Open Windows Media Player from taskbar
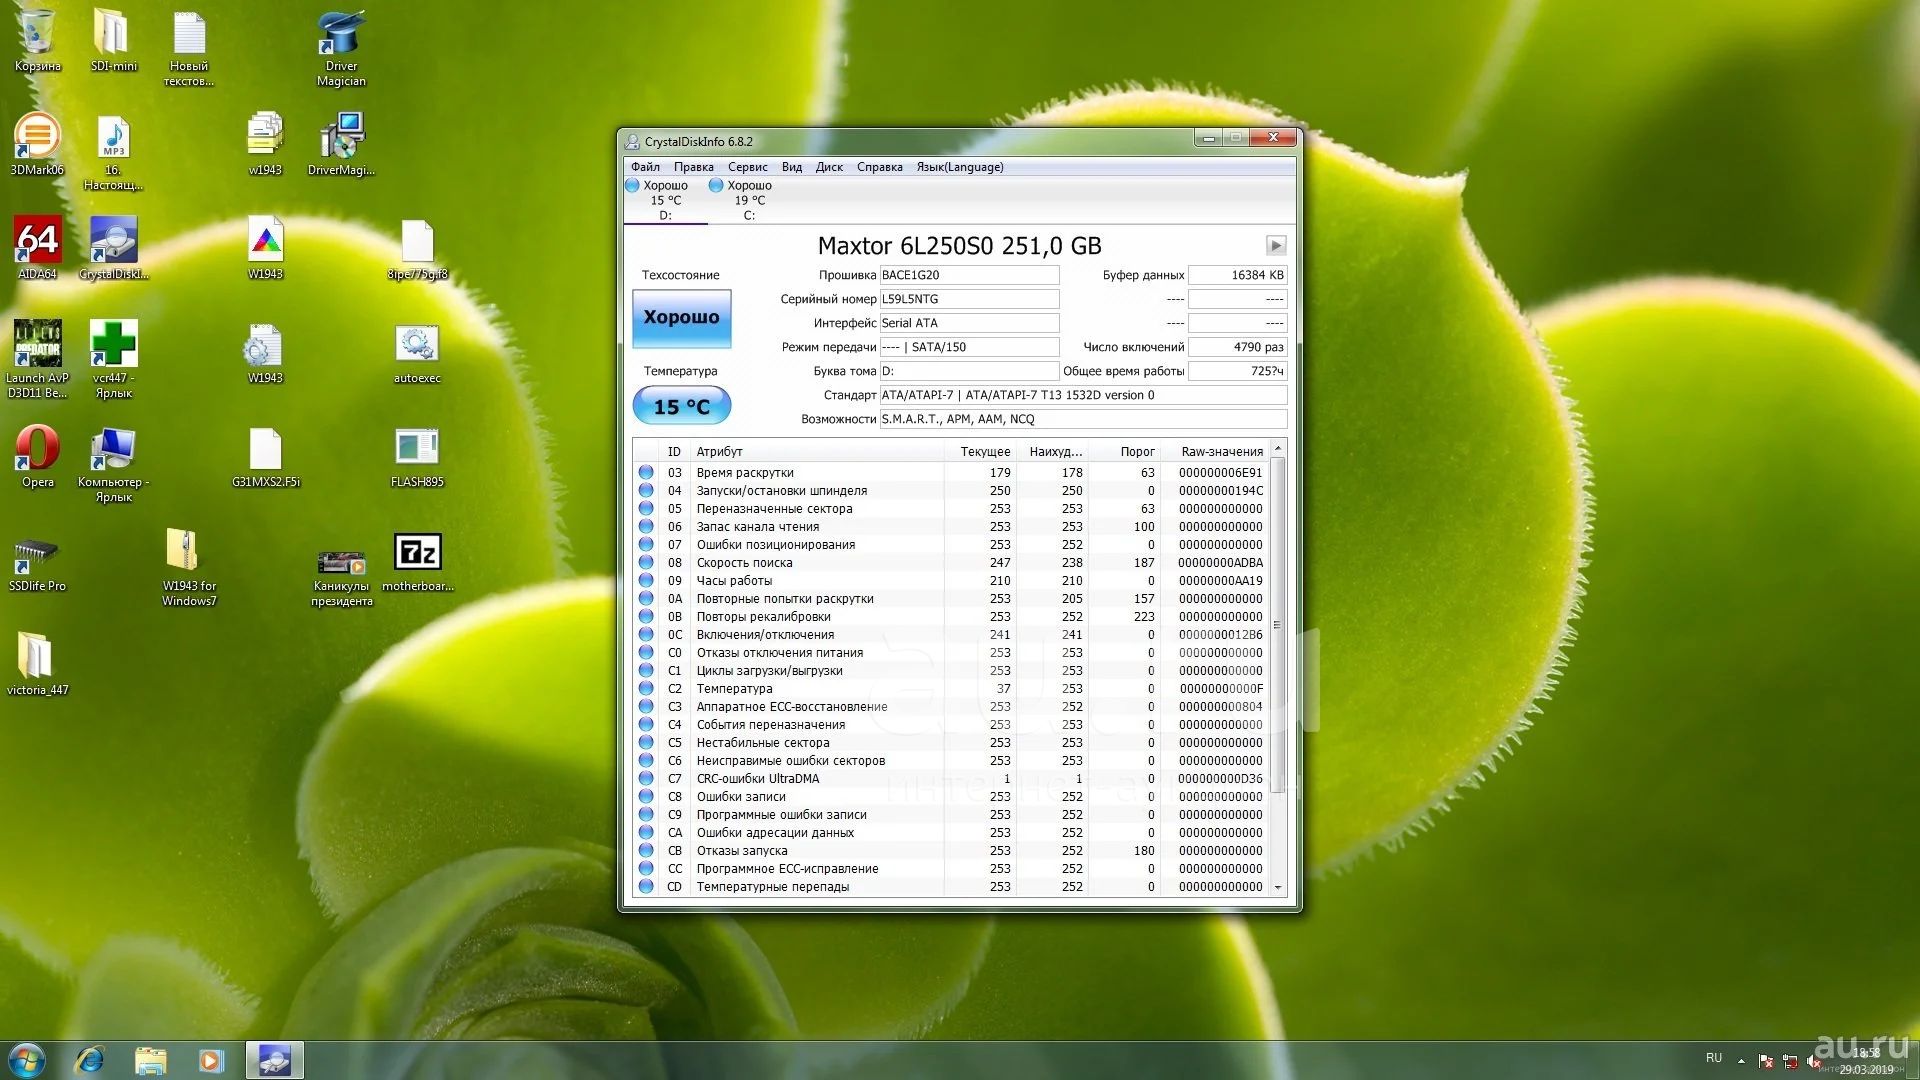1920x1080 pixels. click(211, 1060)
